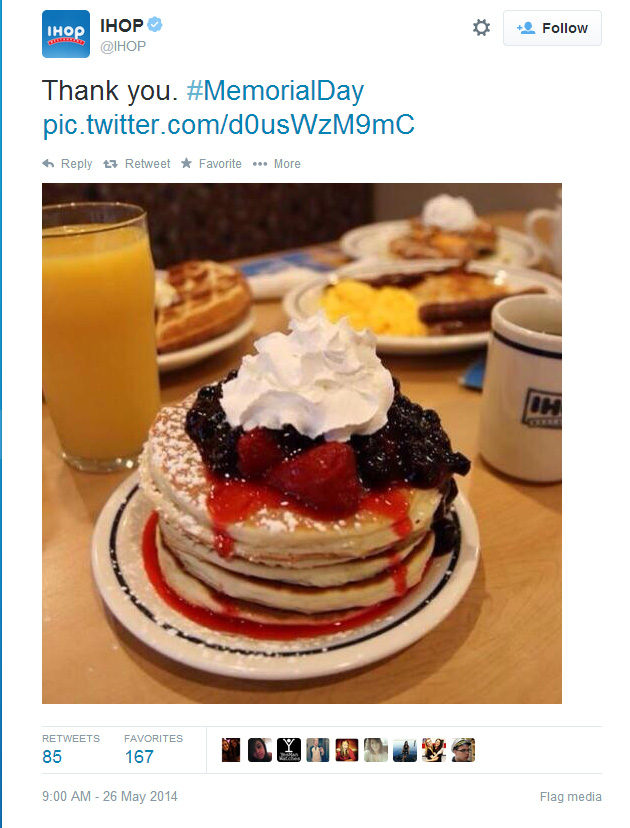Viewport: 630px width, 828px height.
Task: Click the Follow button
Action: coord(552,28)
